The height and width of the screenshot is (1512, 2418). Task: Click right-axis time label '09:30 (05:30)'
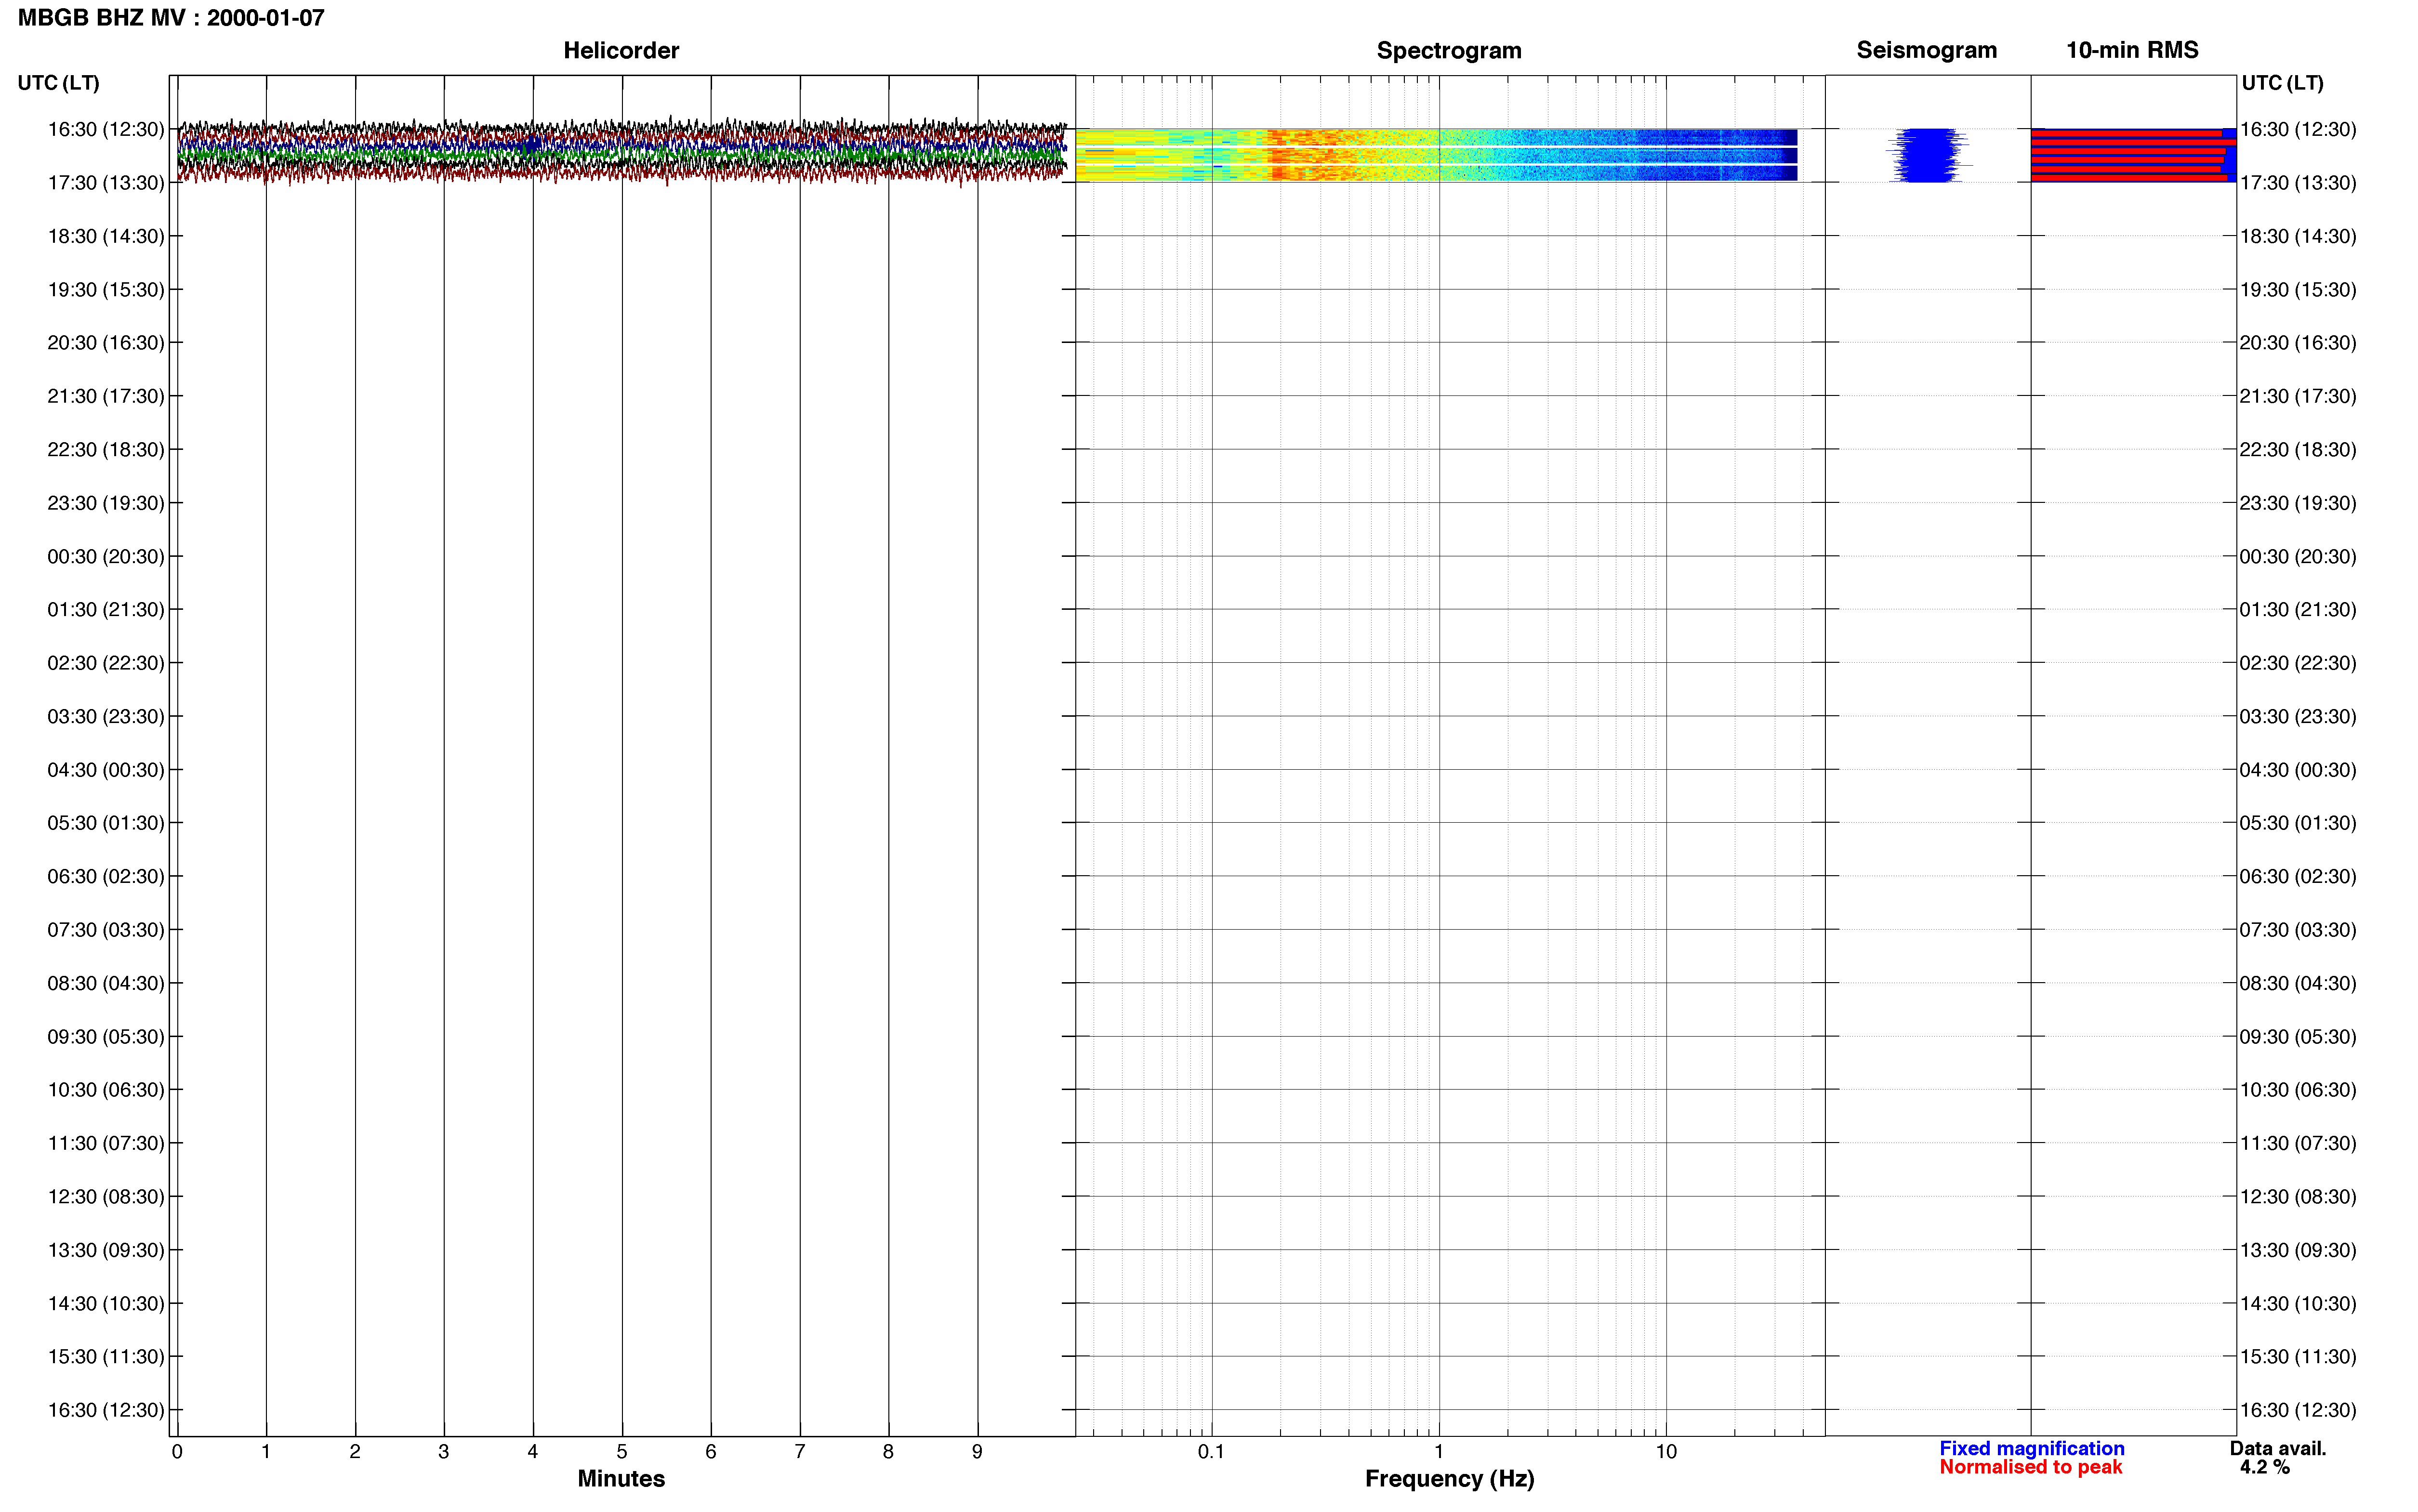point(2298,1037)
